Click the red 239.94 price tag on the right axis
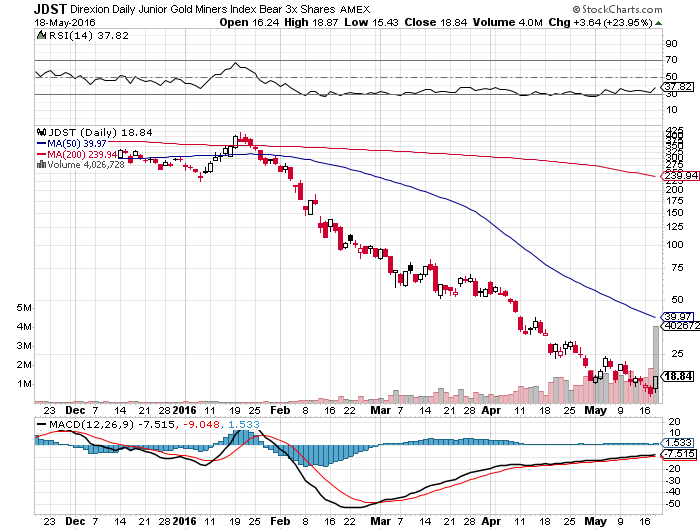This screenshot has height=530, width=700. [680, 176]
